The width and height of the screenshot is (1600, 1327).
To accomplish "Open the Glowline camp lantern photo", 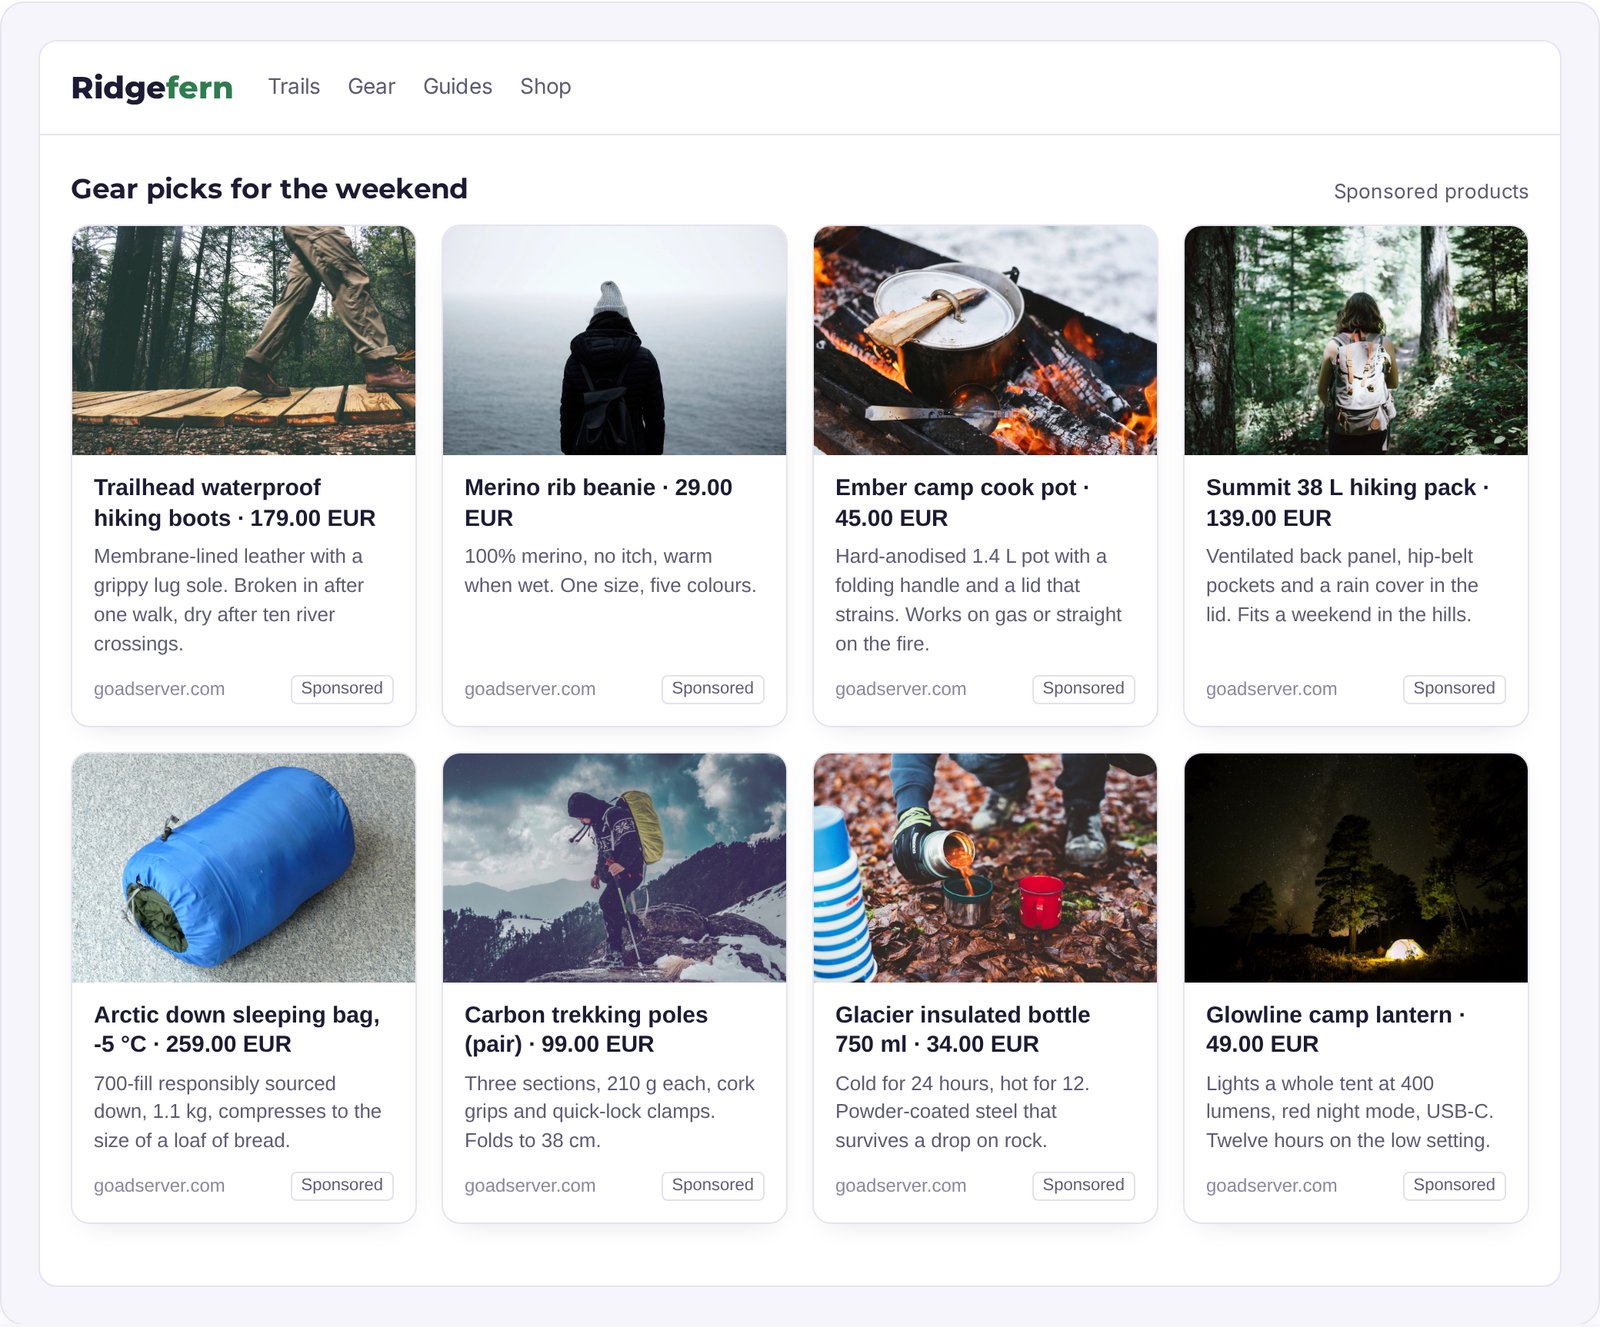I will tap(1356, 868).
